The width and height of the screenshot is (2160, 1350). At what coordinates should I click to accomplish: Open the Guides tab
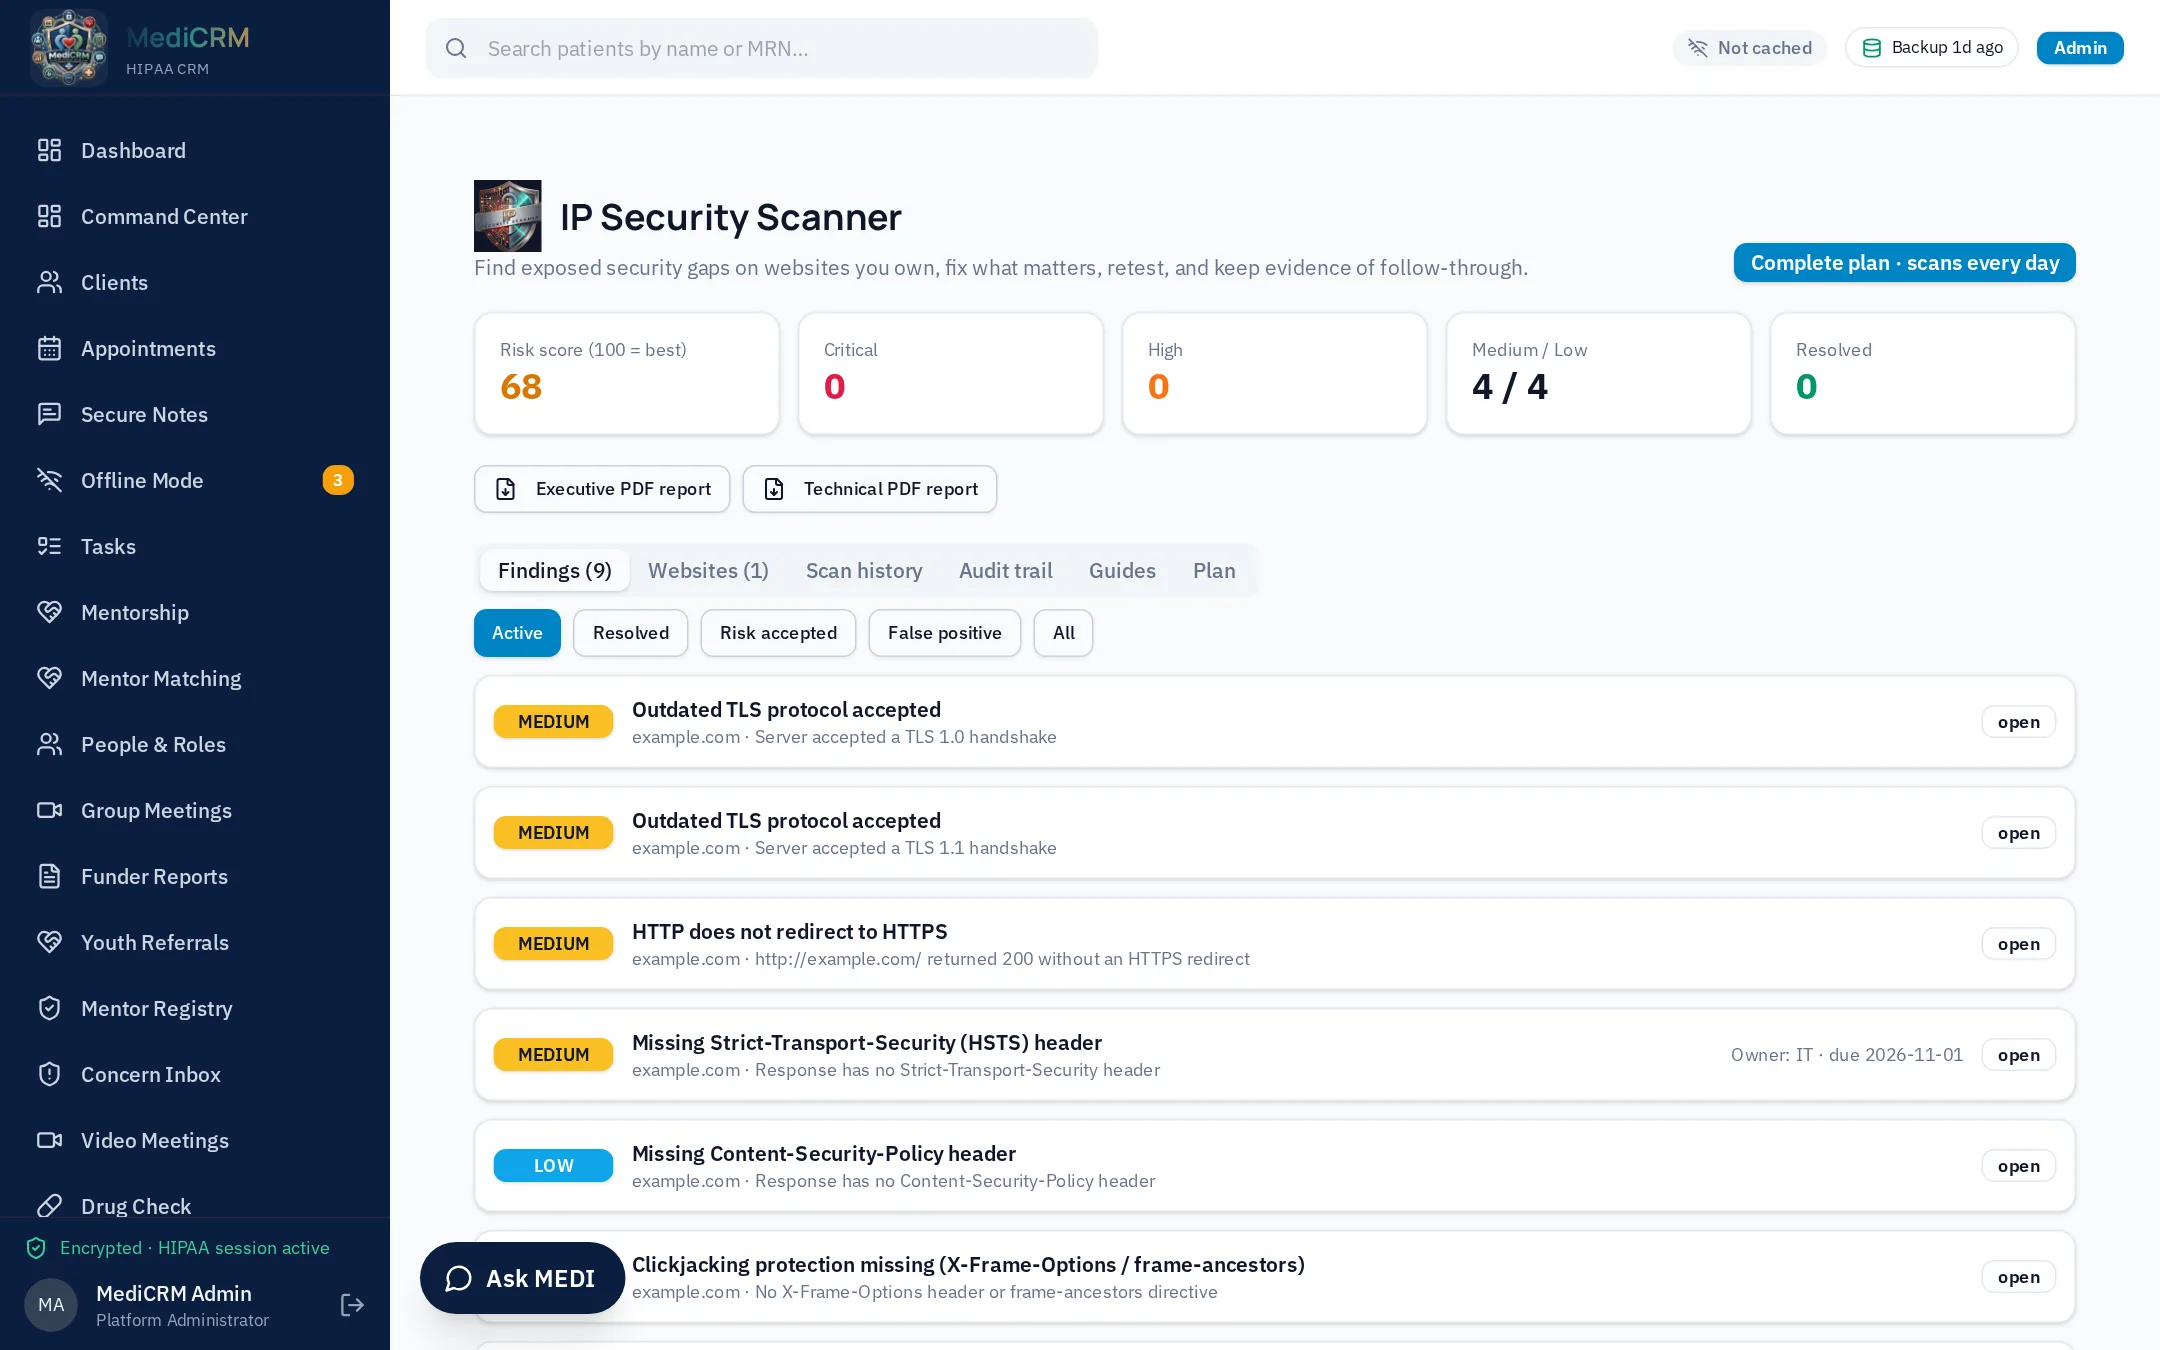[1122, 571]
